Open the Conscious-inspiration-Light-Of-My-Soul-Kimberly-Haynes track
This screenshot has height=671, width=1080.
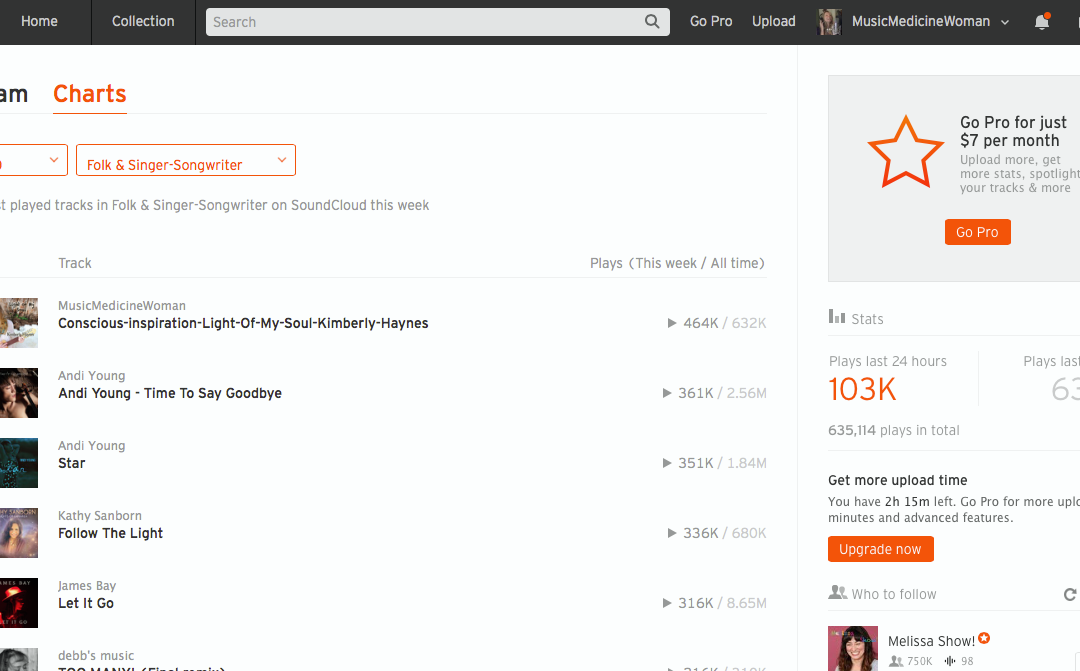pyautogui.click(x=243, y=323)
